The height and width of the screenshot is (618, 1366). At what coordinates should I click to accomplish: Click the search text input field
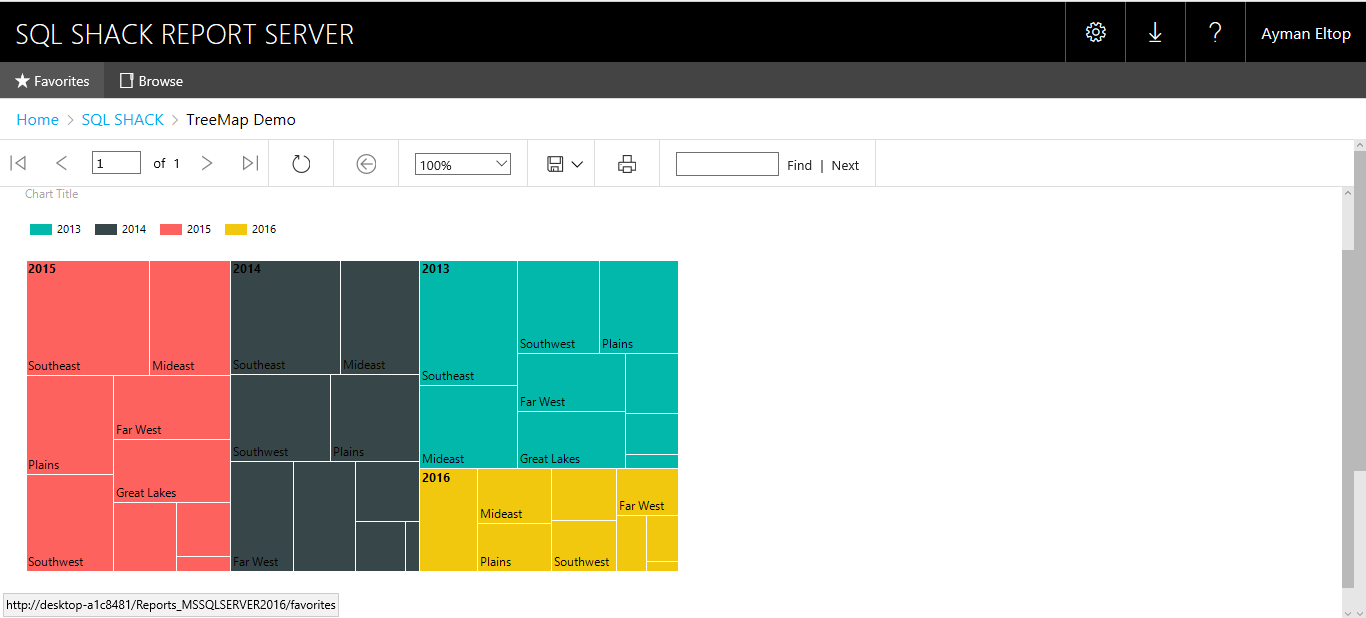pyautogui.click(x=727, y=164)
